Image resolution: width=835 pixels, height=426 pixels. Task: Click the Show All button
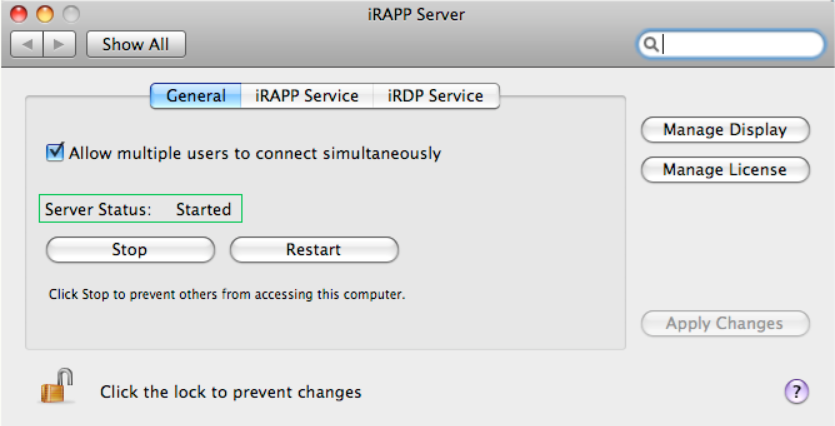pos(136,44)
